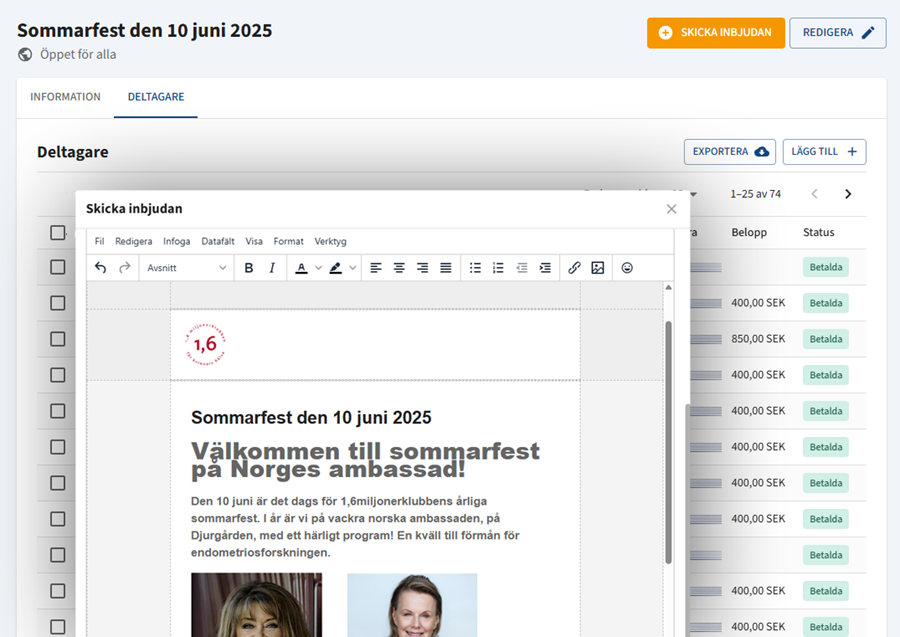Click the Exportera button
The width and height of the screenshot is (900, 637).
pyautogui.click(x=730, y=152)
